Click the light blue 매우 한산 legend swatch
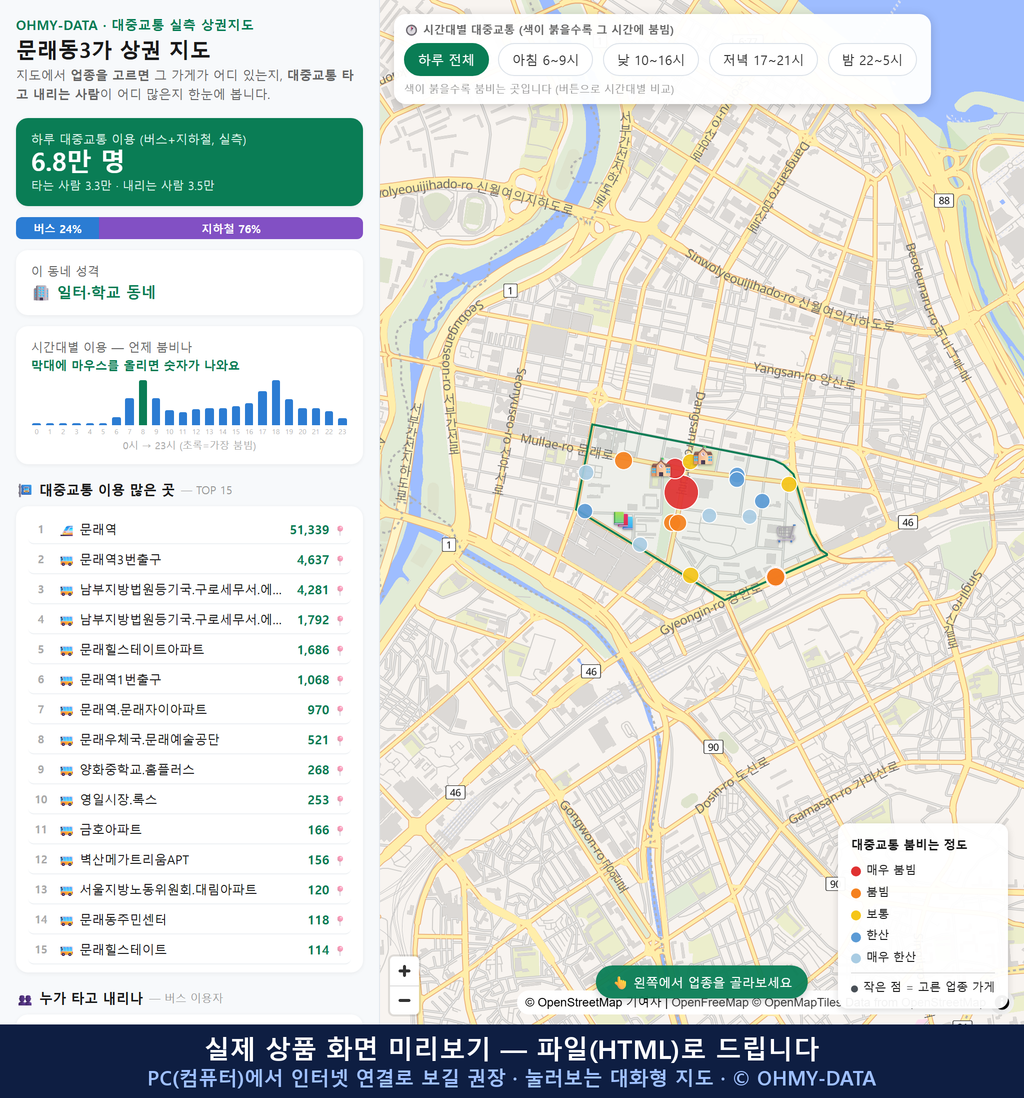Image resolution: width=1024 pixels, height=1098 pixels. coord(855,958)
